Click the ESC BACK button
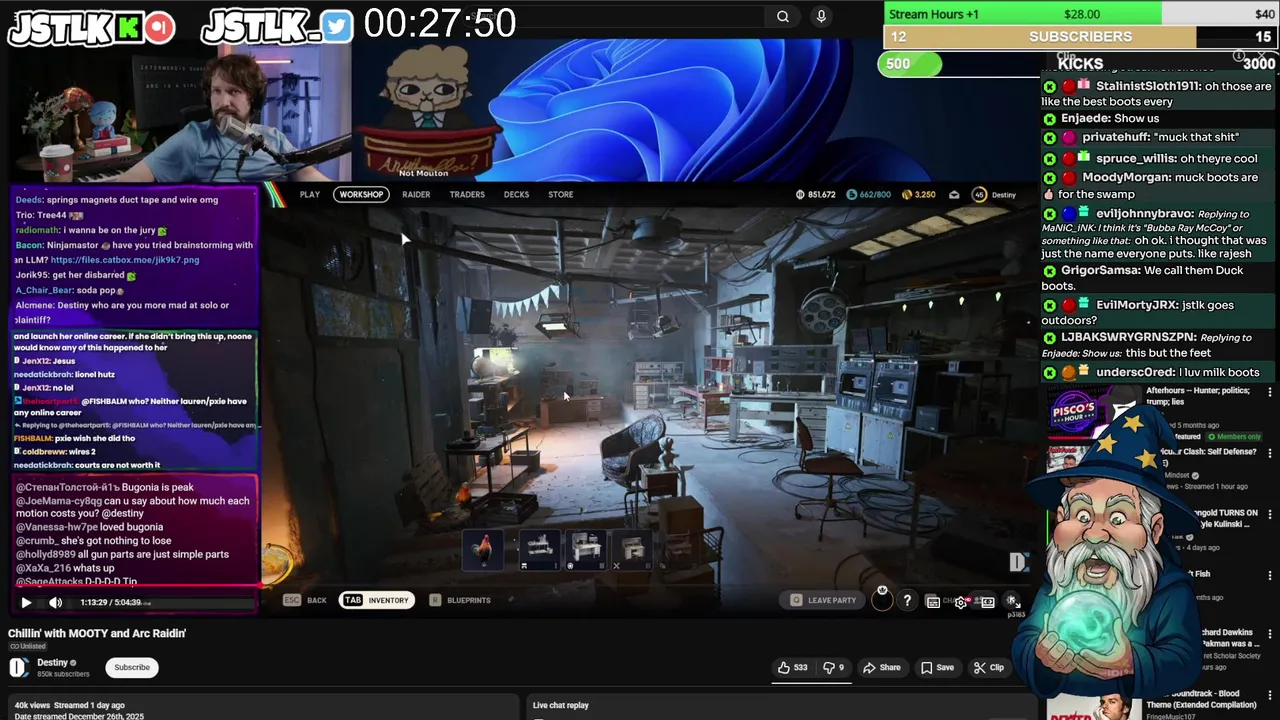The width and height of the screenshot is (1280, 720). point(305,600)
